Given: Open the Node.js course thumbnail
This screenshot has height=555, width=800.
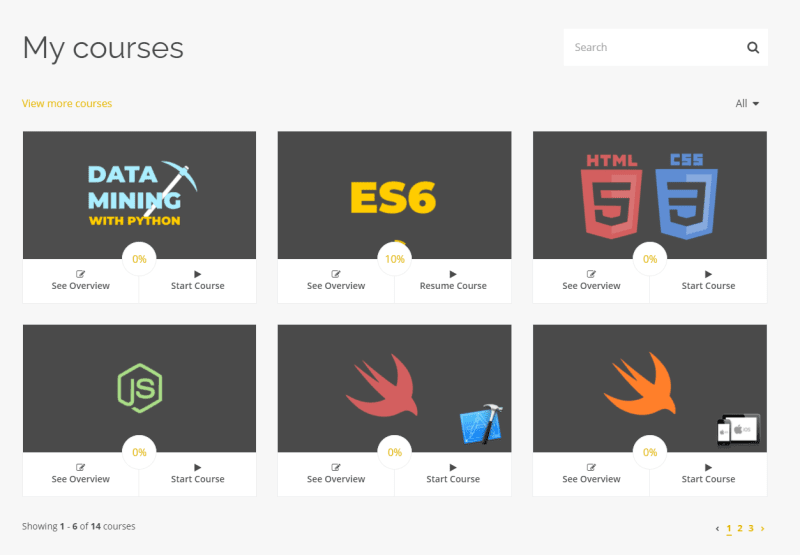Looking at the screenshot, I should (x=139, y=388).
